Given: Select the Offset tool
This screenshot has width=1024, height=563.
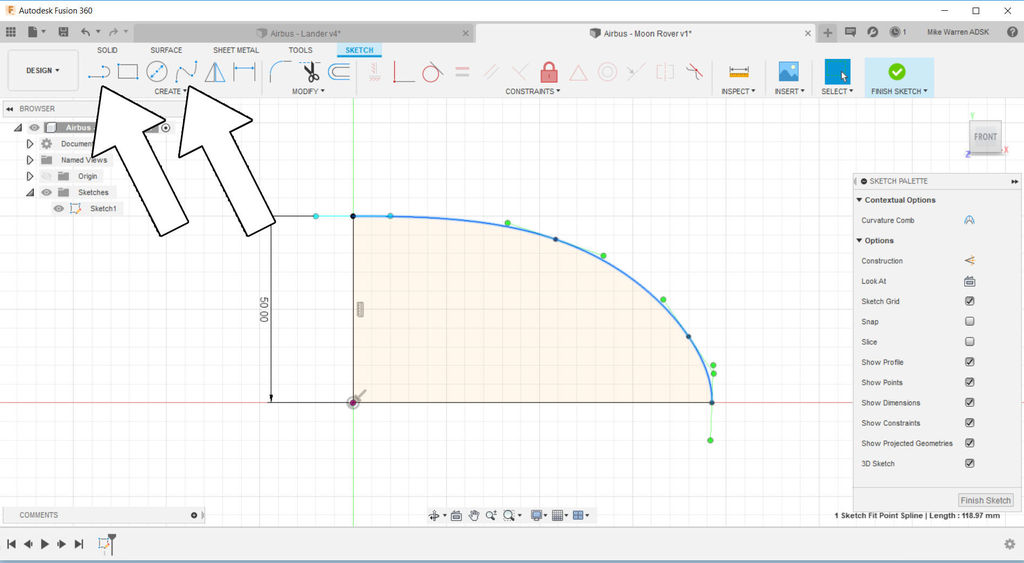Looking at the screenshot, I should [339, 72].
